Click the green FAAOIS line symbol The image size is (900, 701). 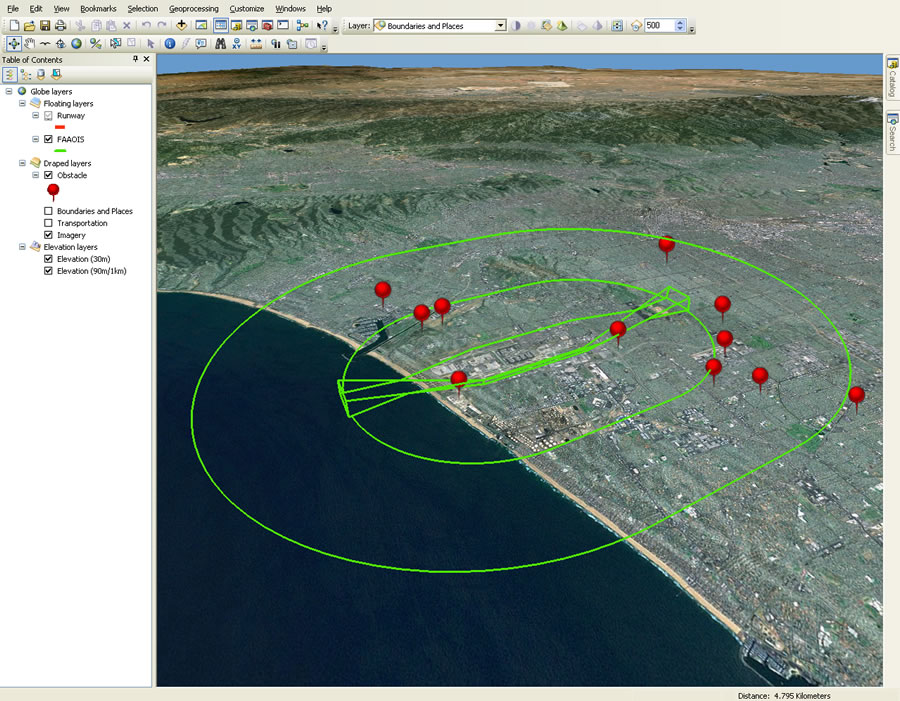60,152
